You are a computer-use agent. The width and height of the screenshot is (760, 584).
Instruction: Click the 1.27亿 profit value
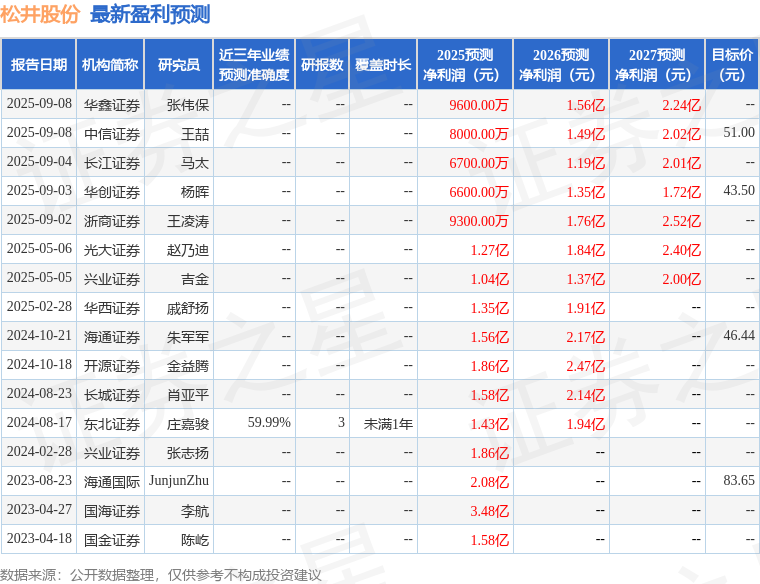[x=490, y=250]
